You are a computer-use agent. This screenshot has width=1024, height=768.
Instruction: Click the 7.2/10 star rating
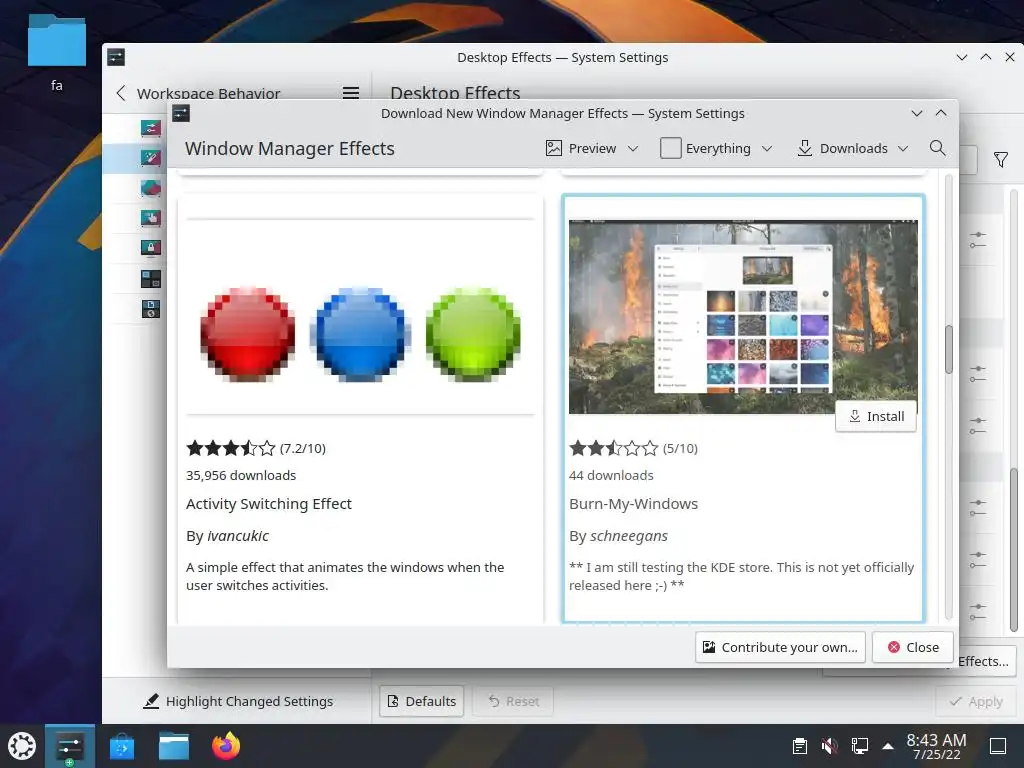(255, 448)
